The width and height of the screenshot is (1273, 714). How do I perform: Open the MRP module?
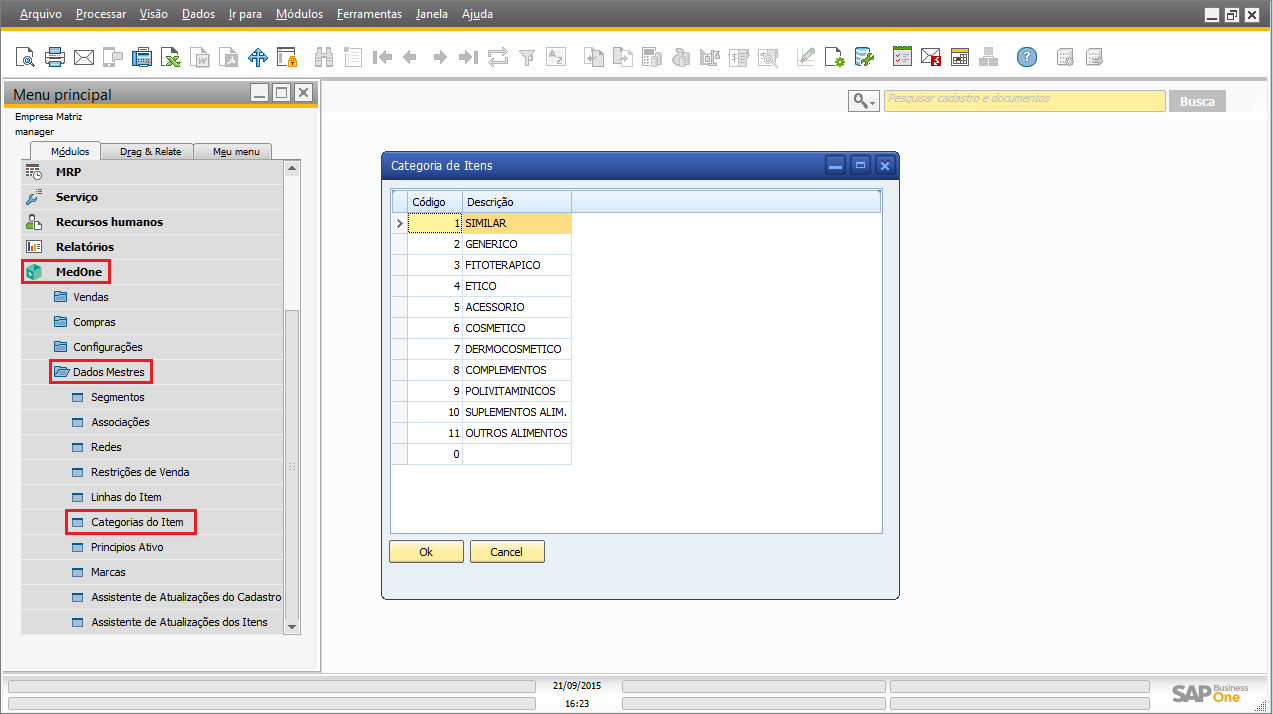[153, 172]
